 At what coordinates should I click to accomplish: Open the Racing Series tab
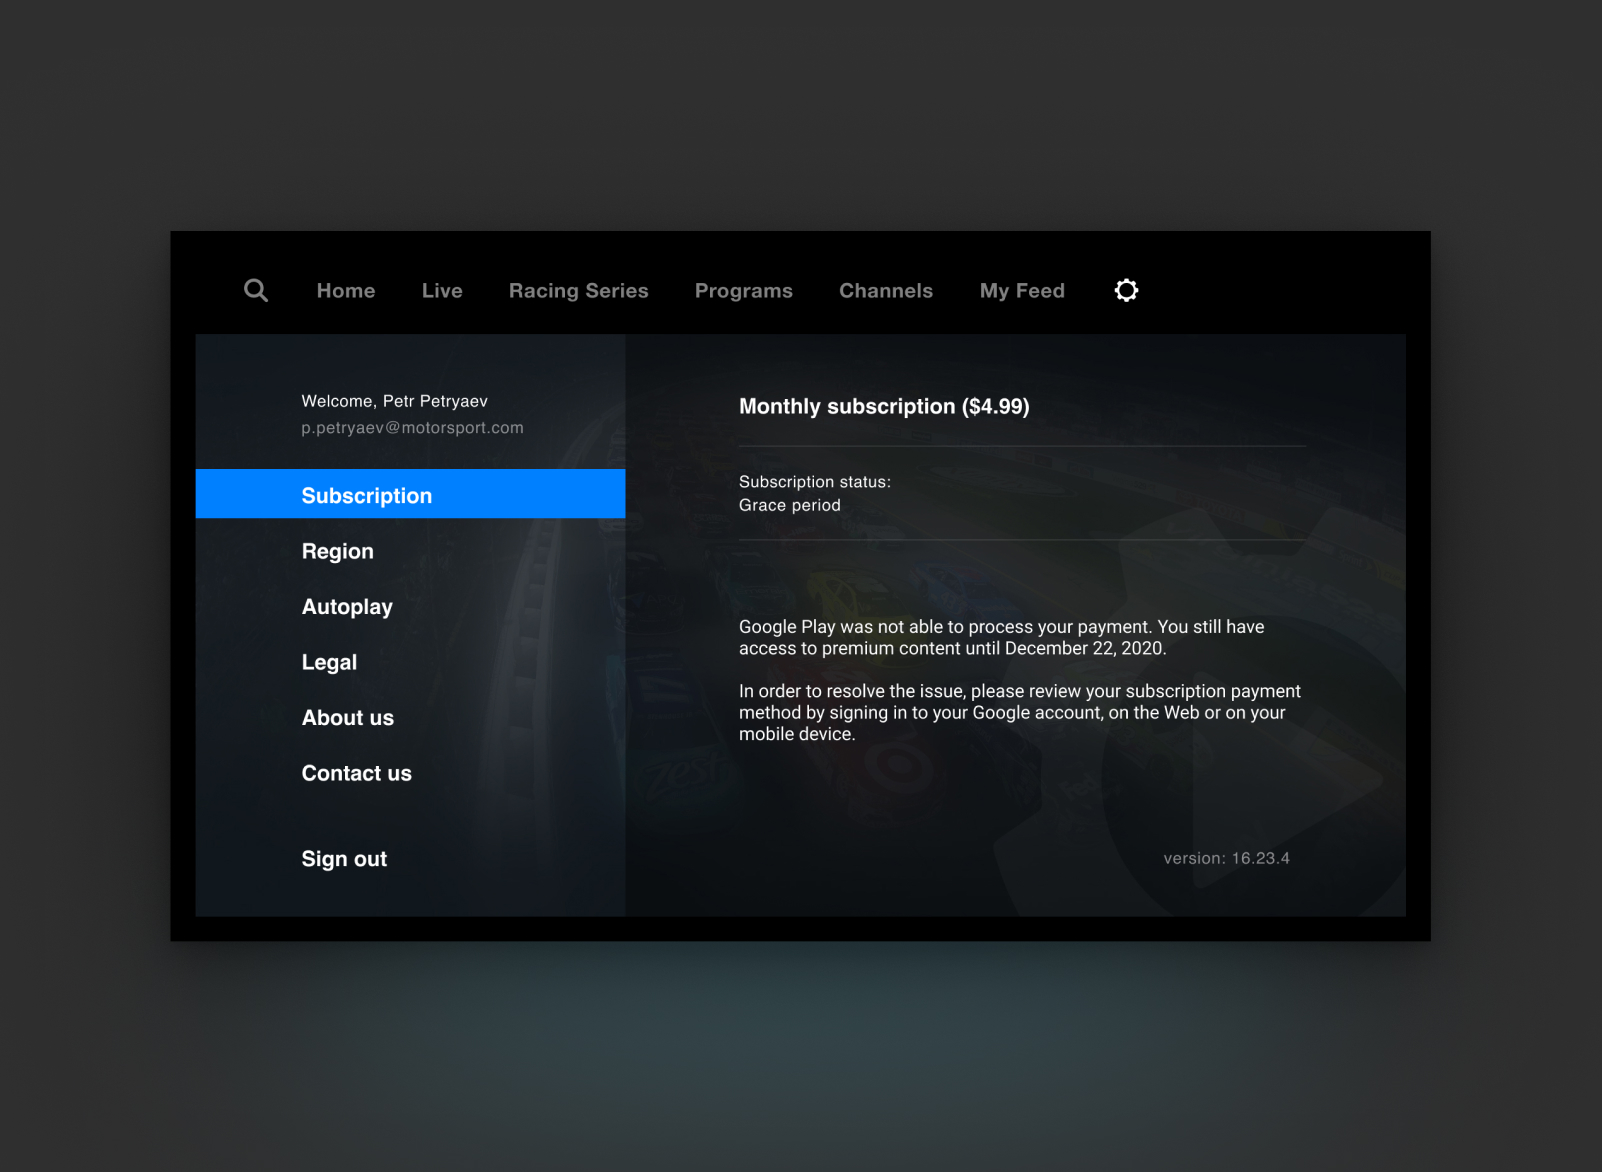tap(578, 291)
